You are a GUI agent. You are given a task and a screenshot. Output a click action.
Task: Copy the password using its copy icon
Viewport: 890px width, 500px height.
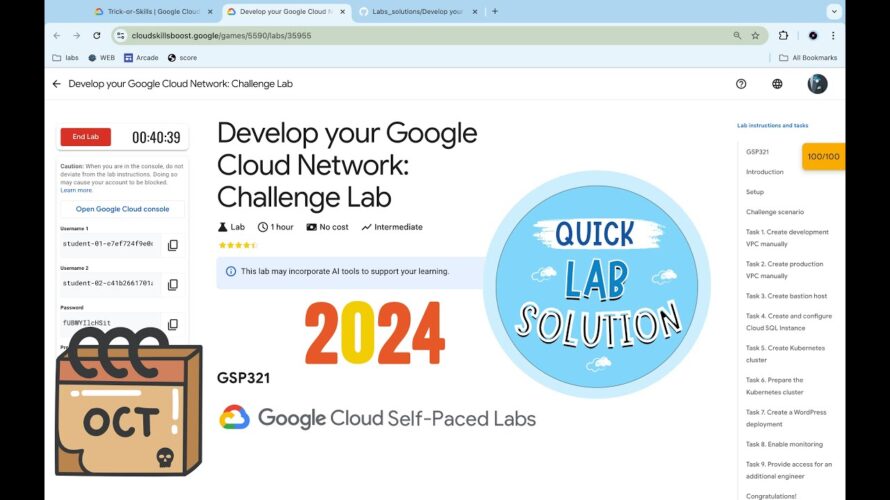[173, 324]
